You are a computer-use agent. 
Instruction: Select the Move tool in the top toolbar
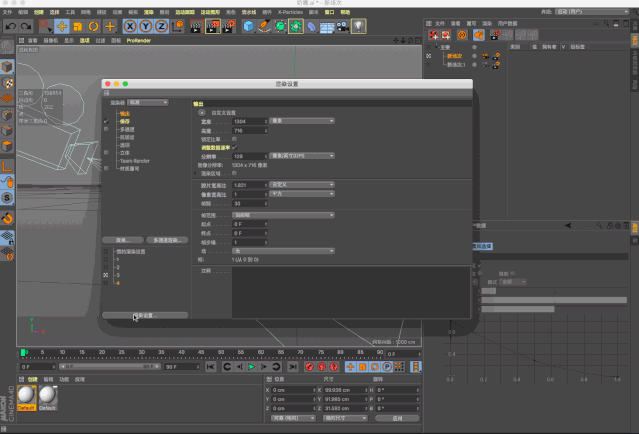pyautogui.click(x=62, y=27)
